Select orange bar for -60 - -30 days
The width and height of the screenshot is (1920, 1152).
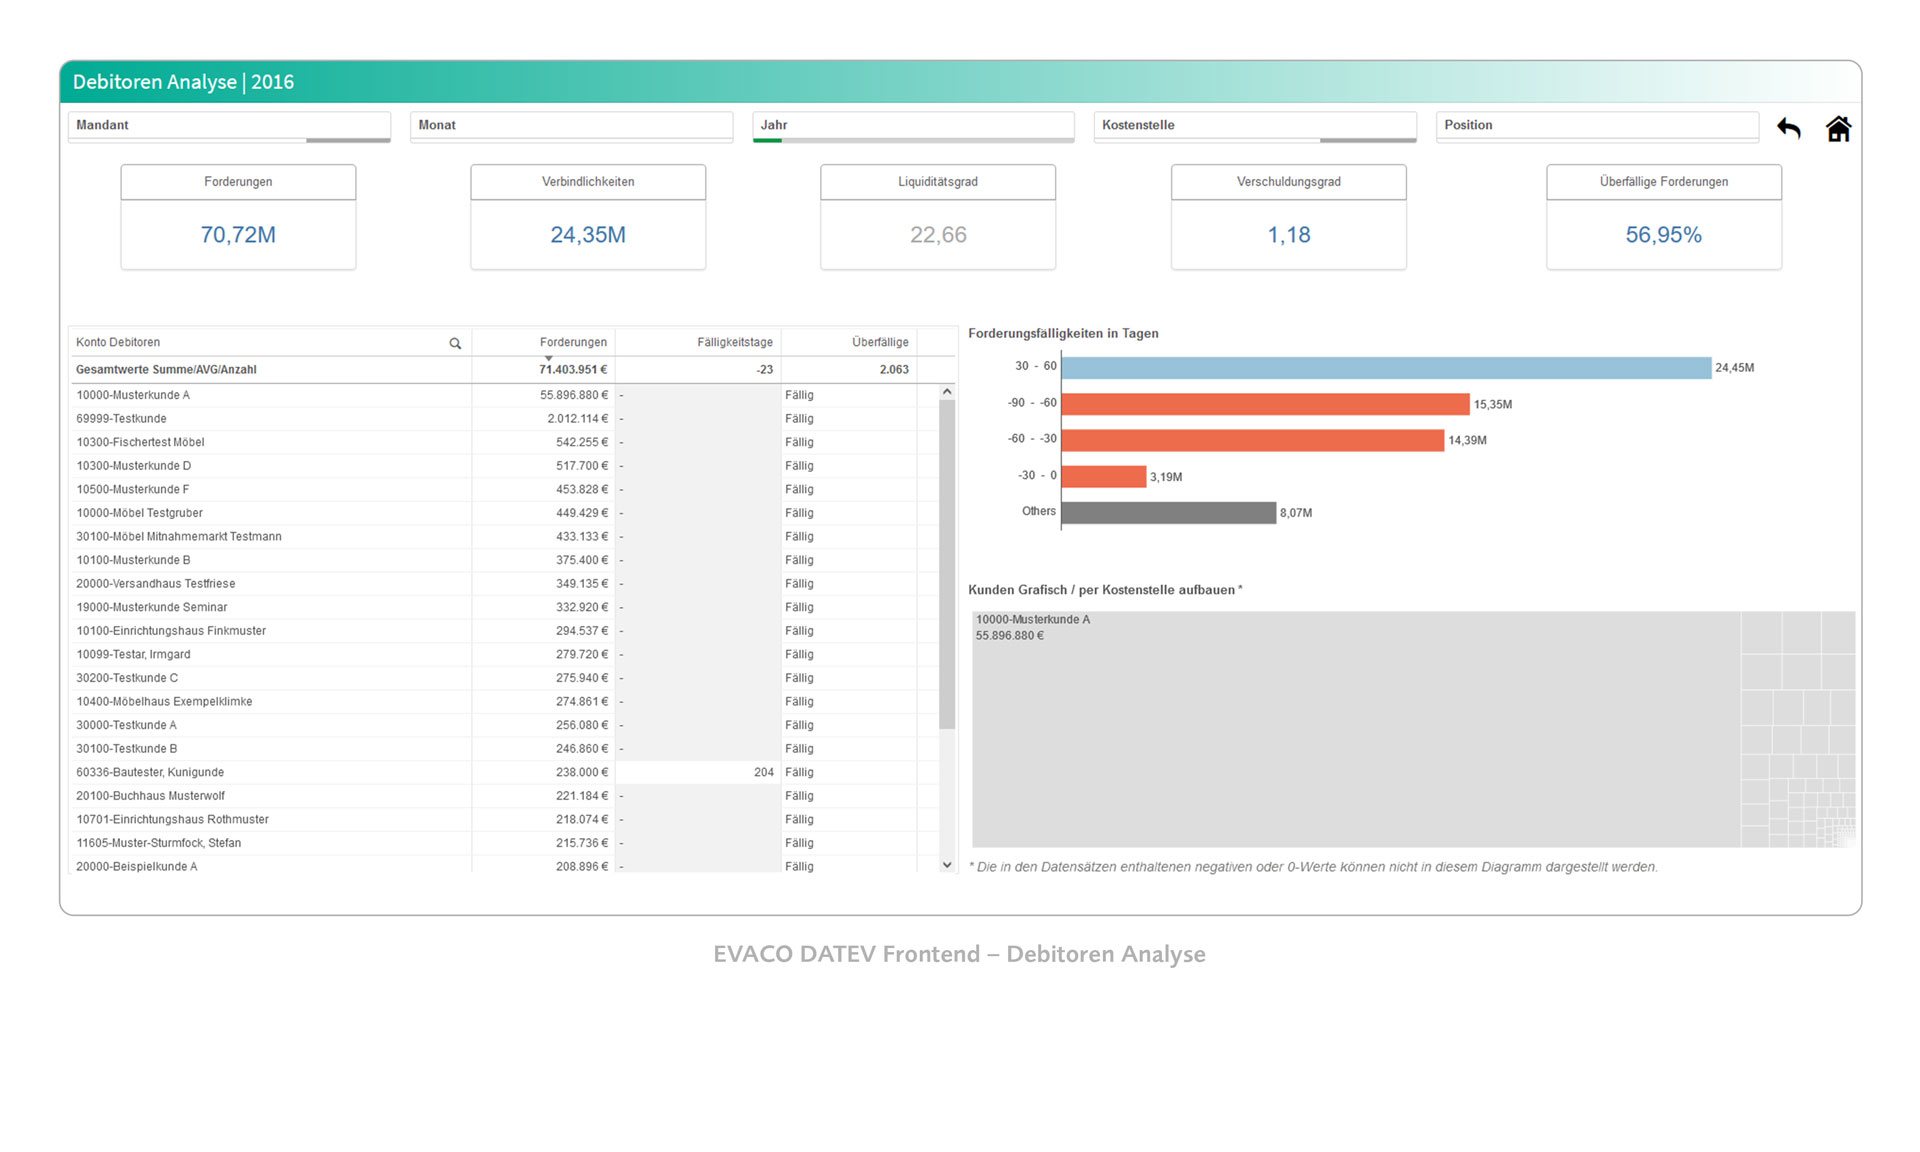click(1253, 440)
